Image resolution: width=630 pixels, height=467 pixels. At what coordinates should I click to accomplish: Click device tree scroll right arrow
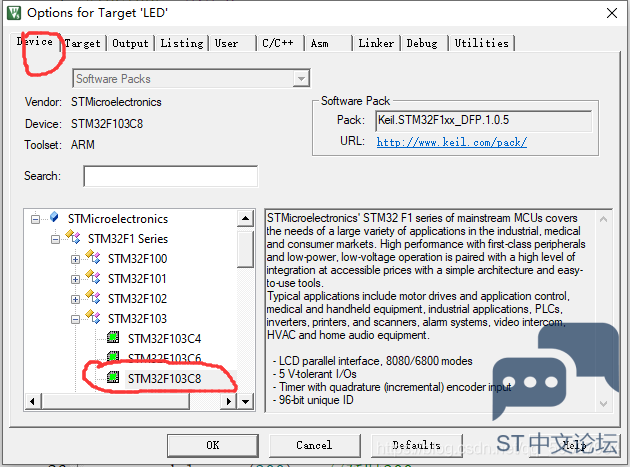tap(229, 401)
